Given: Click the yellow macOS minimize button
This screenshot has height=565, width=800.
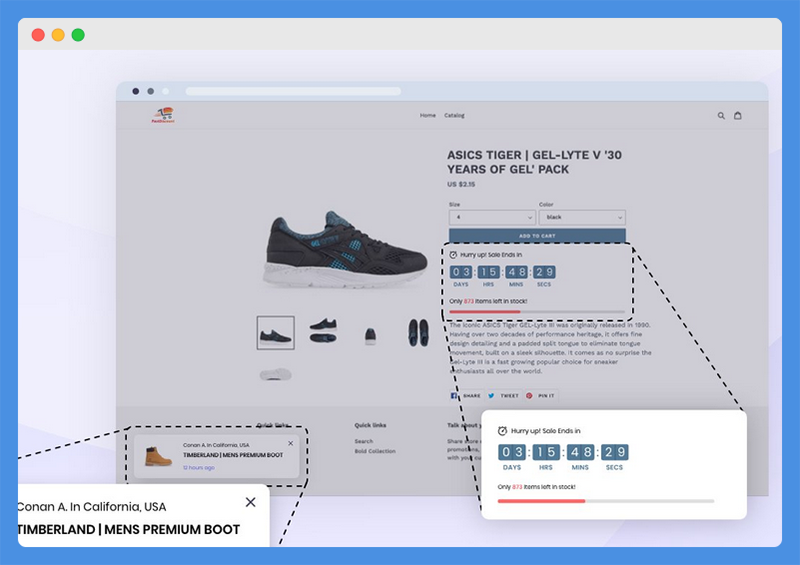Looking at the screenshot, I should 58,35.
